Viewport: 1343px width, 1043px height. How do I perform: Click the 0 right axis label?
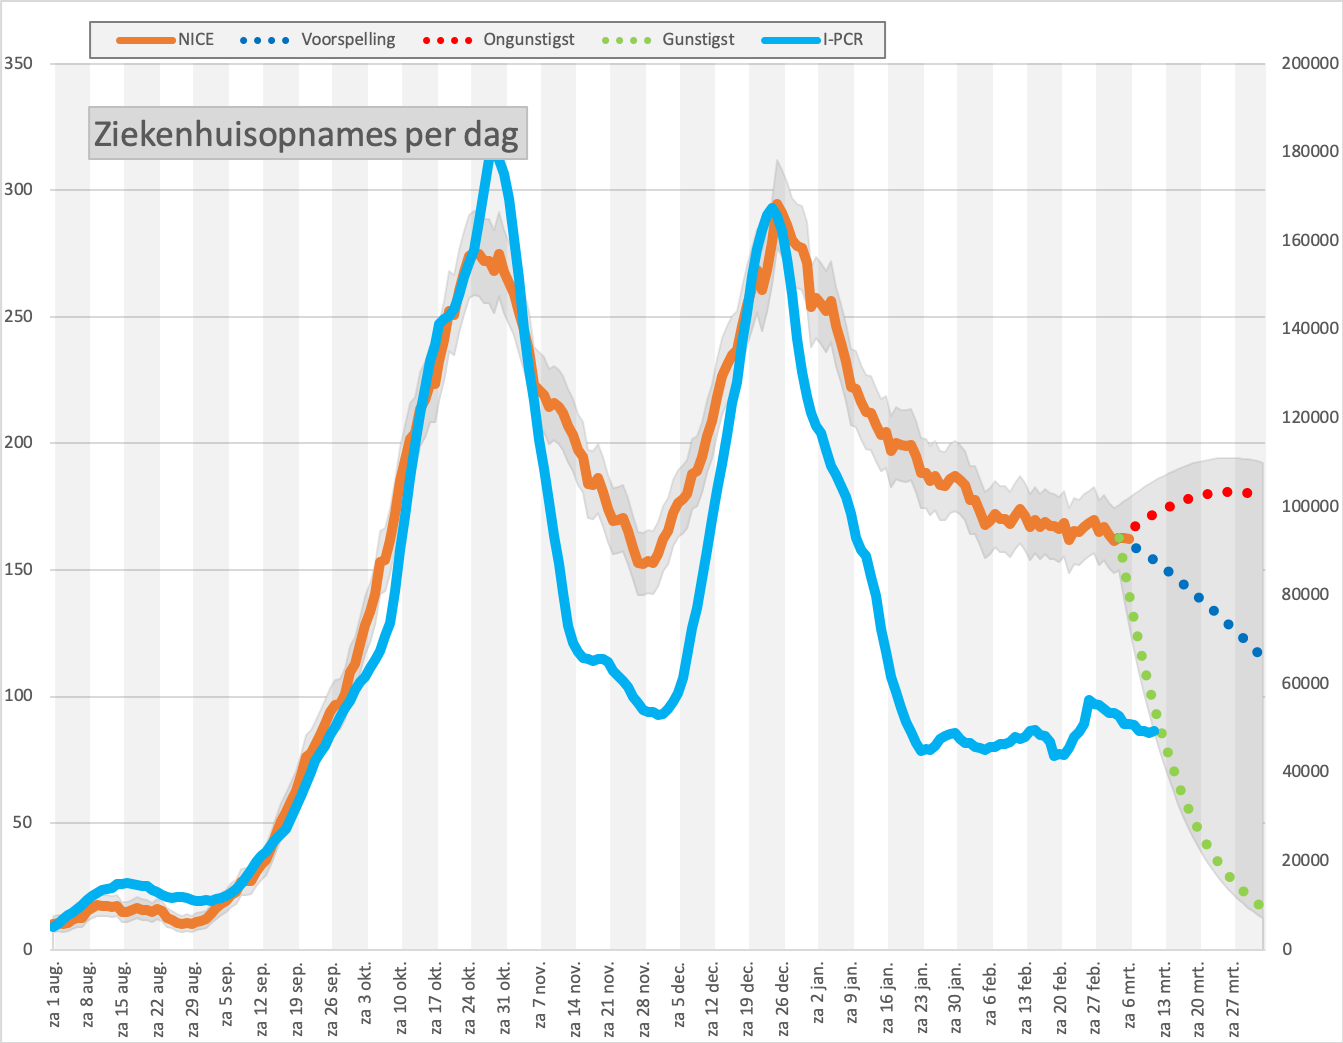[1287, 949]
